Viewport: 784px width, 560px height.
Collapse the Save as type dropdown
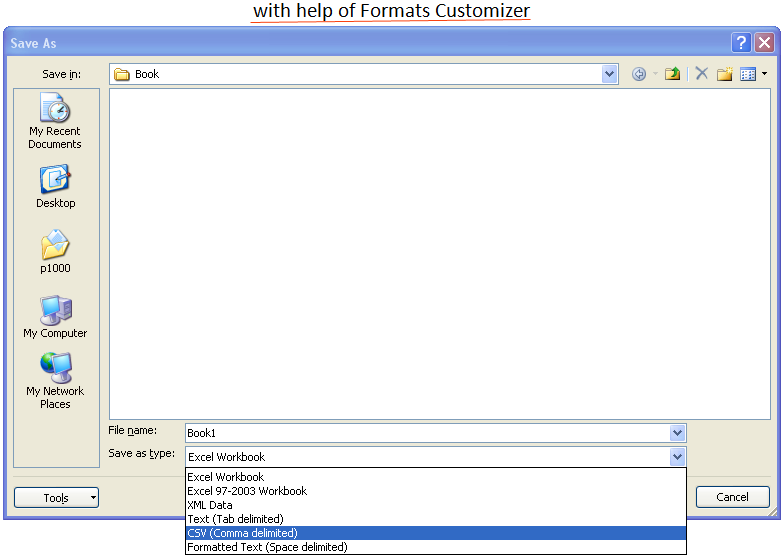677,457
